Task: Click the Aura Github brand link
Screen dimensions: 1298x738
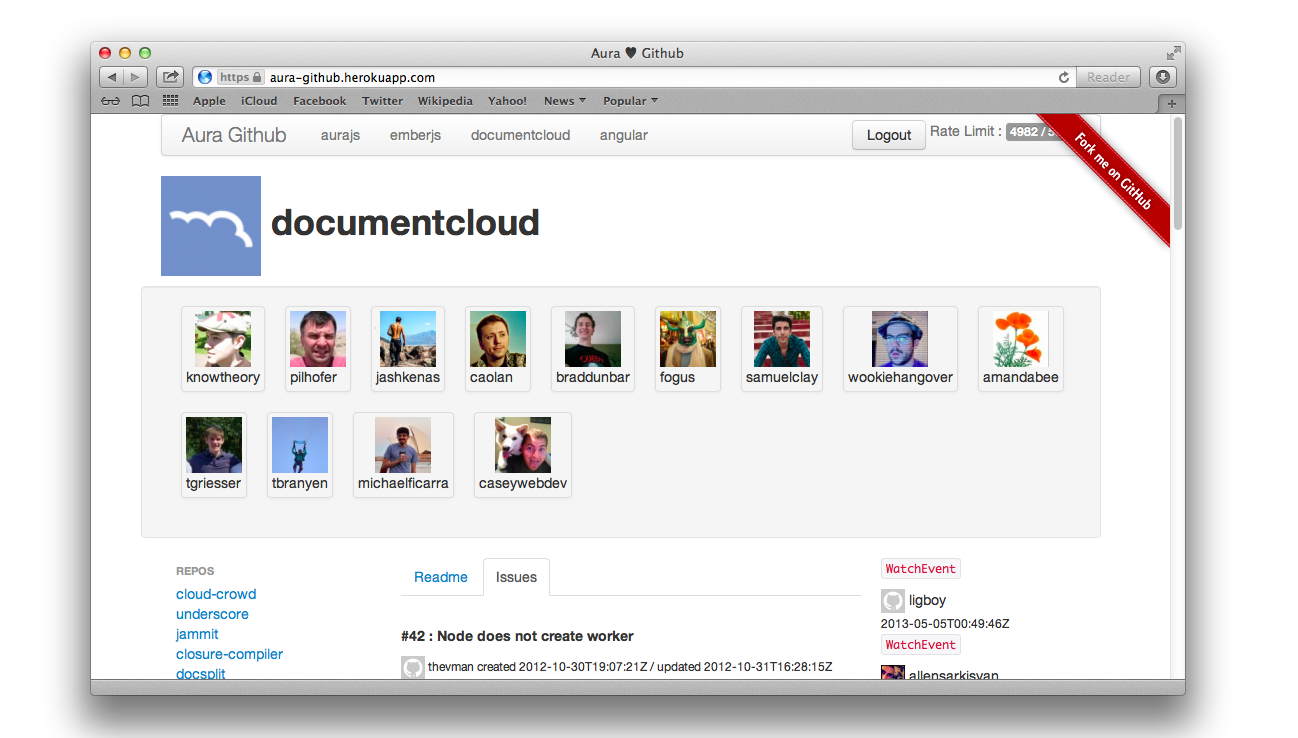Action: 234,135
